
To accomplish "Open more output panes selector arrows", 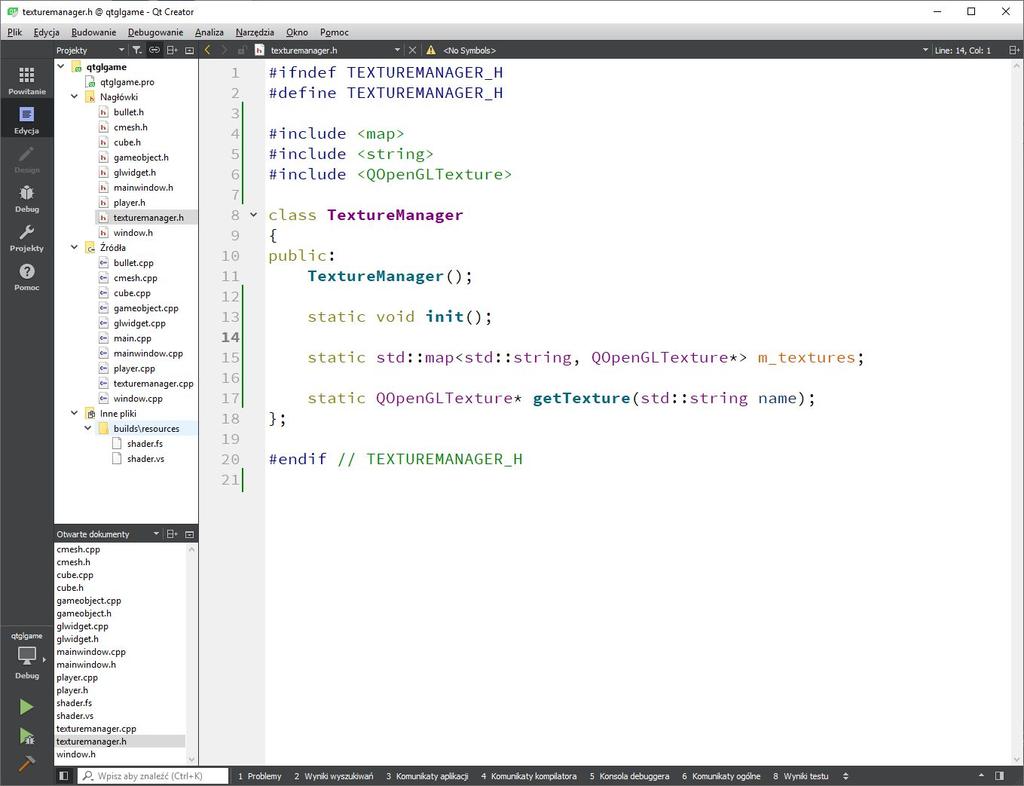I will (x=846, y=776).
